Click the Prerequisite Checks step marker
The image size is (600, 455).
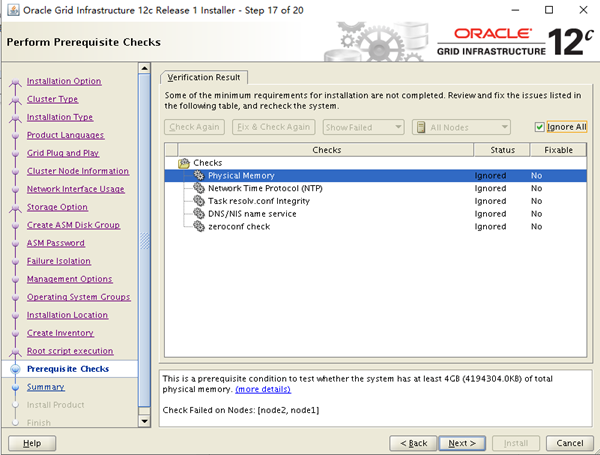pos(15,369)
